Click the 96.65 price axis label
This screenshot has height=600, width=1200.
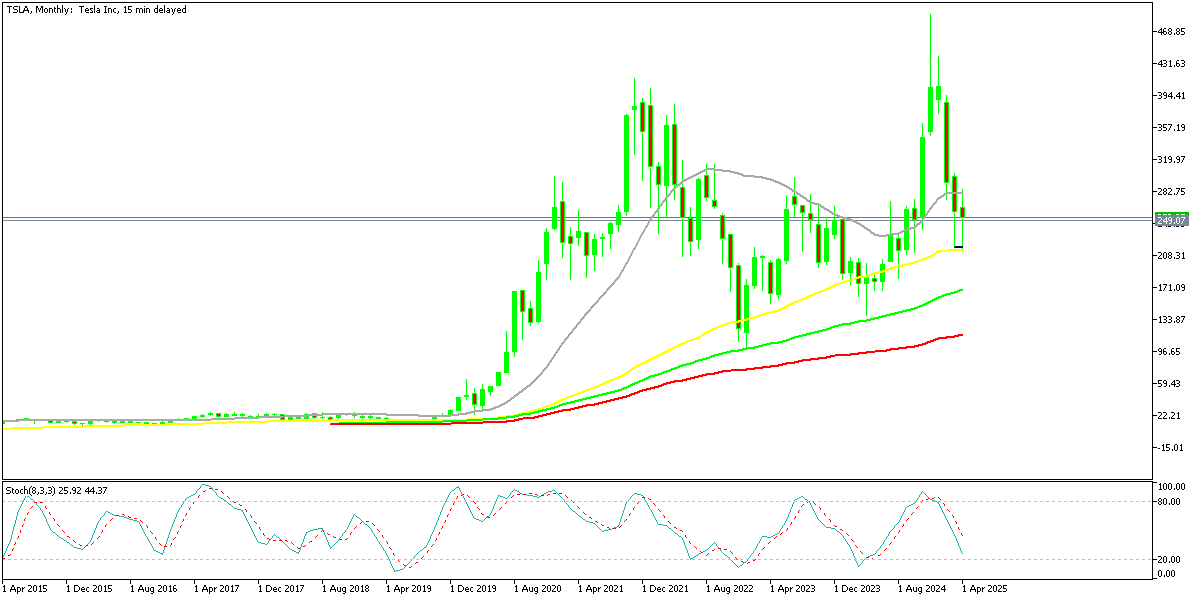click(1170, 352)
